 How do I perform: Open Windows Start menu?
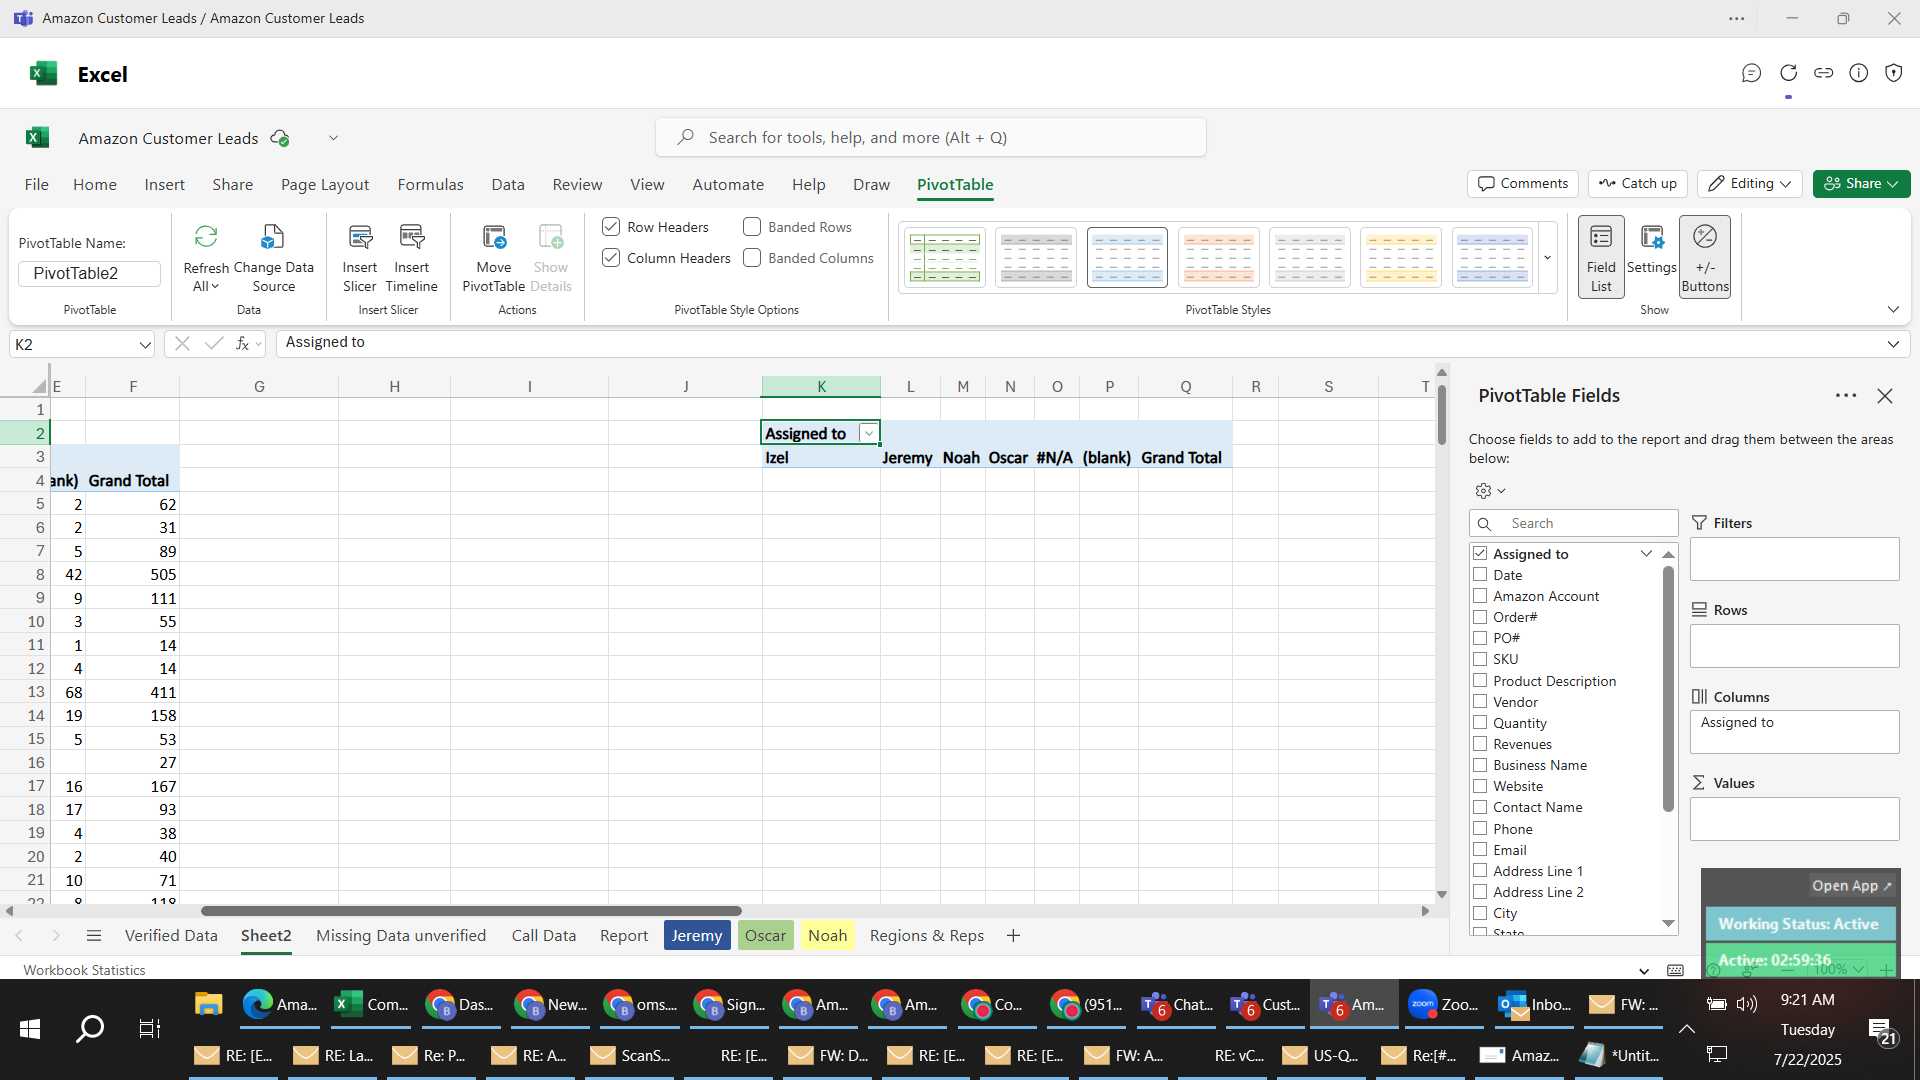pos(29,1028)
